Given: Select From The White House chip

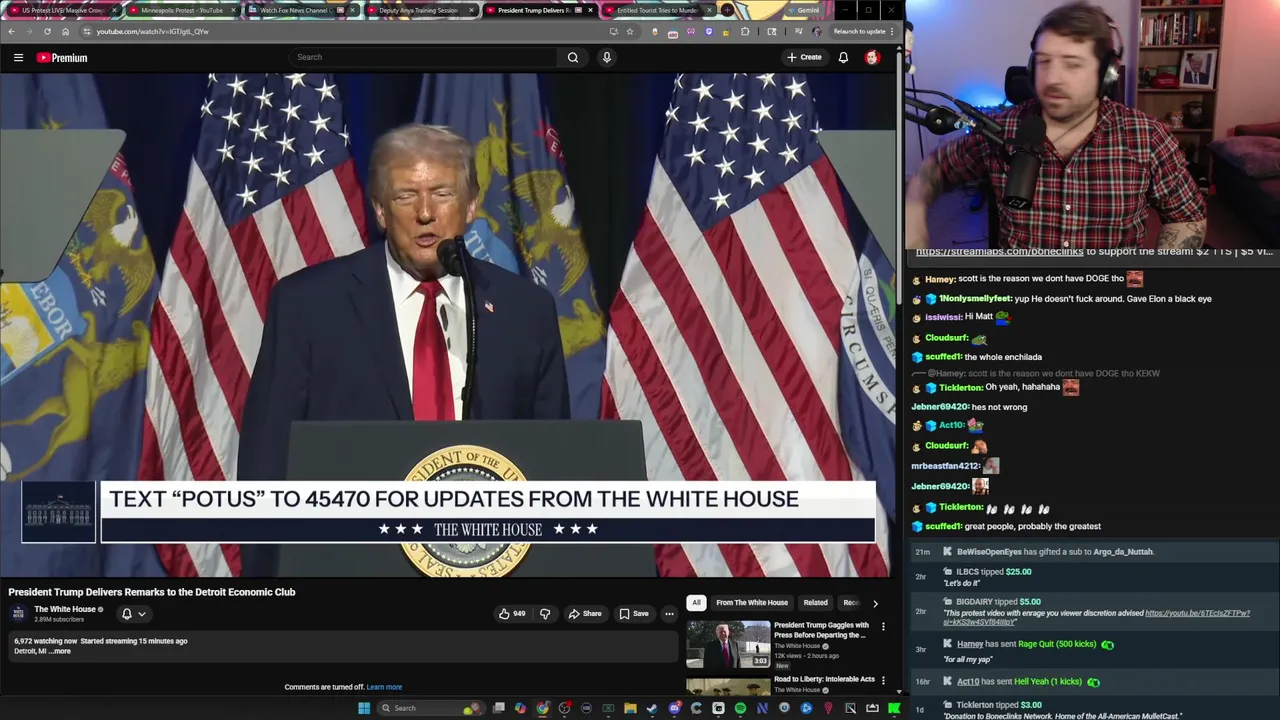Looking at the screenshot, I should pos(752,602).
